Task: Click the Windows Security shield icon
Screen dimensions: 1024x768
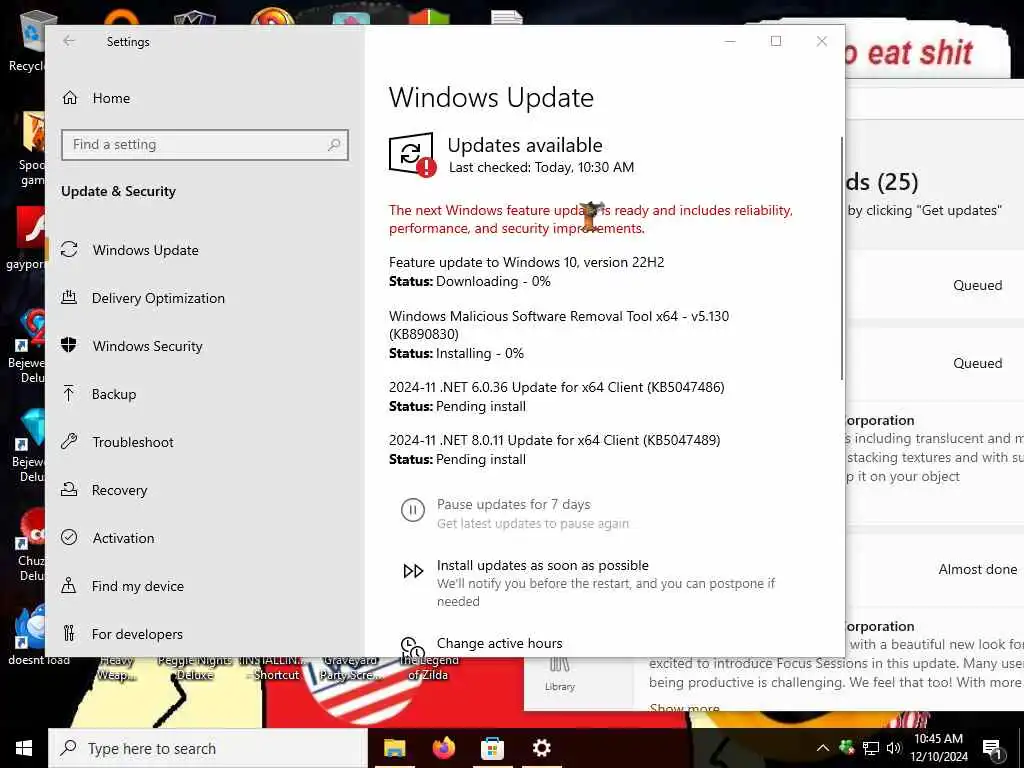Action: (x=69, y=345)
